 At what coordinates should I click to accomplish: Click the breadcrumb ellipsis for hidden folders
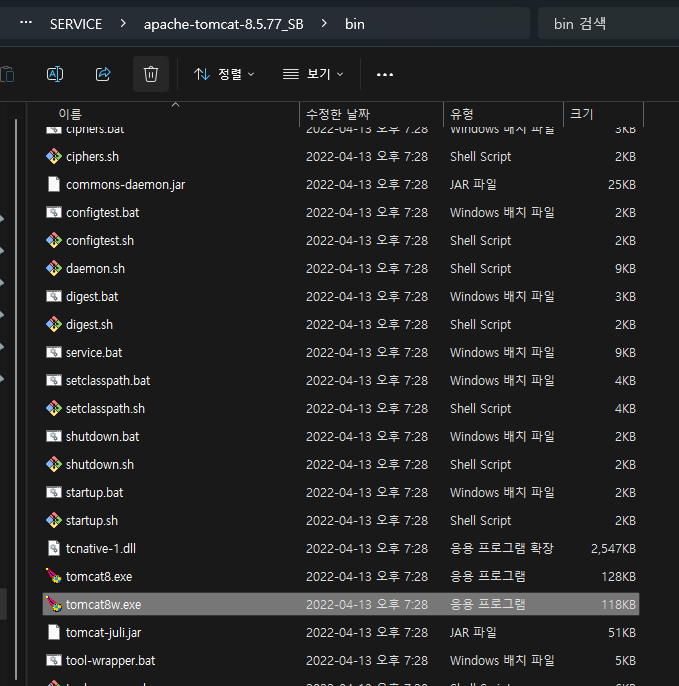click(26, 23)
